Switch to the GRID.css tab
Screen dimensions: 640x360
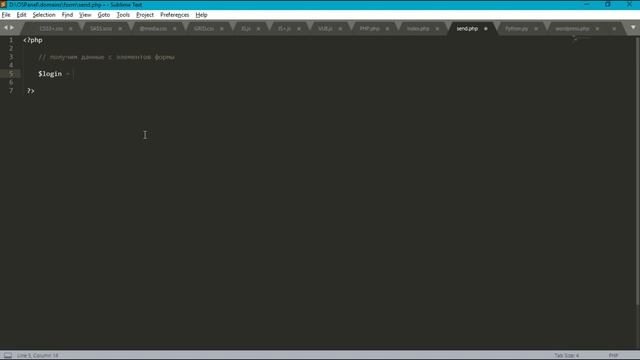tap(204, 29)
